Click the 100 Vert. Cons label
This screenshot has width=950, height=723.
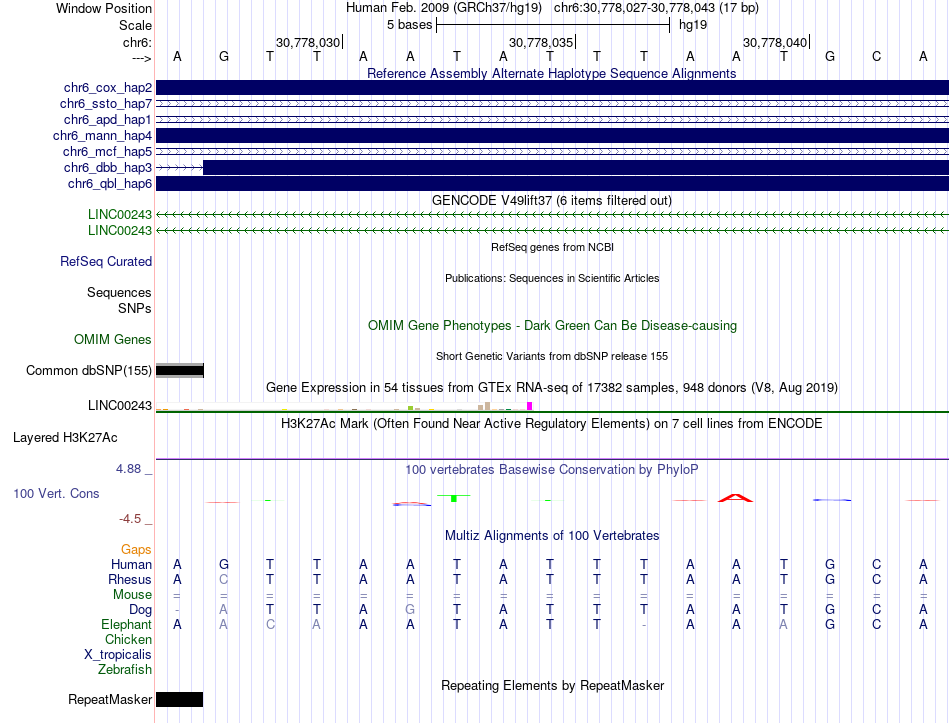coord(56,493)
